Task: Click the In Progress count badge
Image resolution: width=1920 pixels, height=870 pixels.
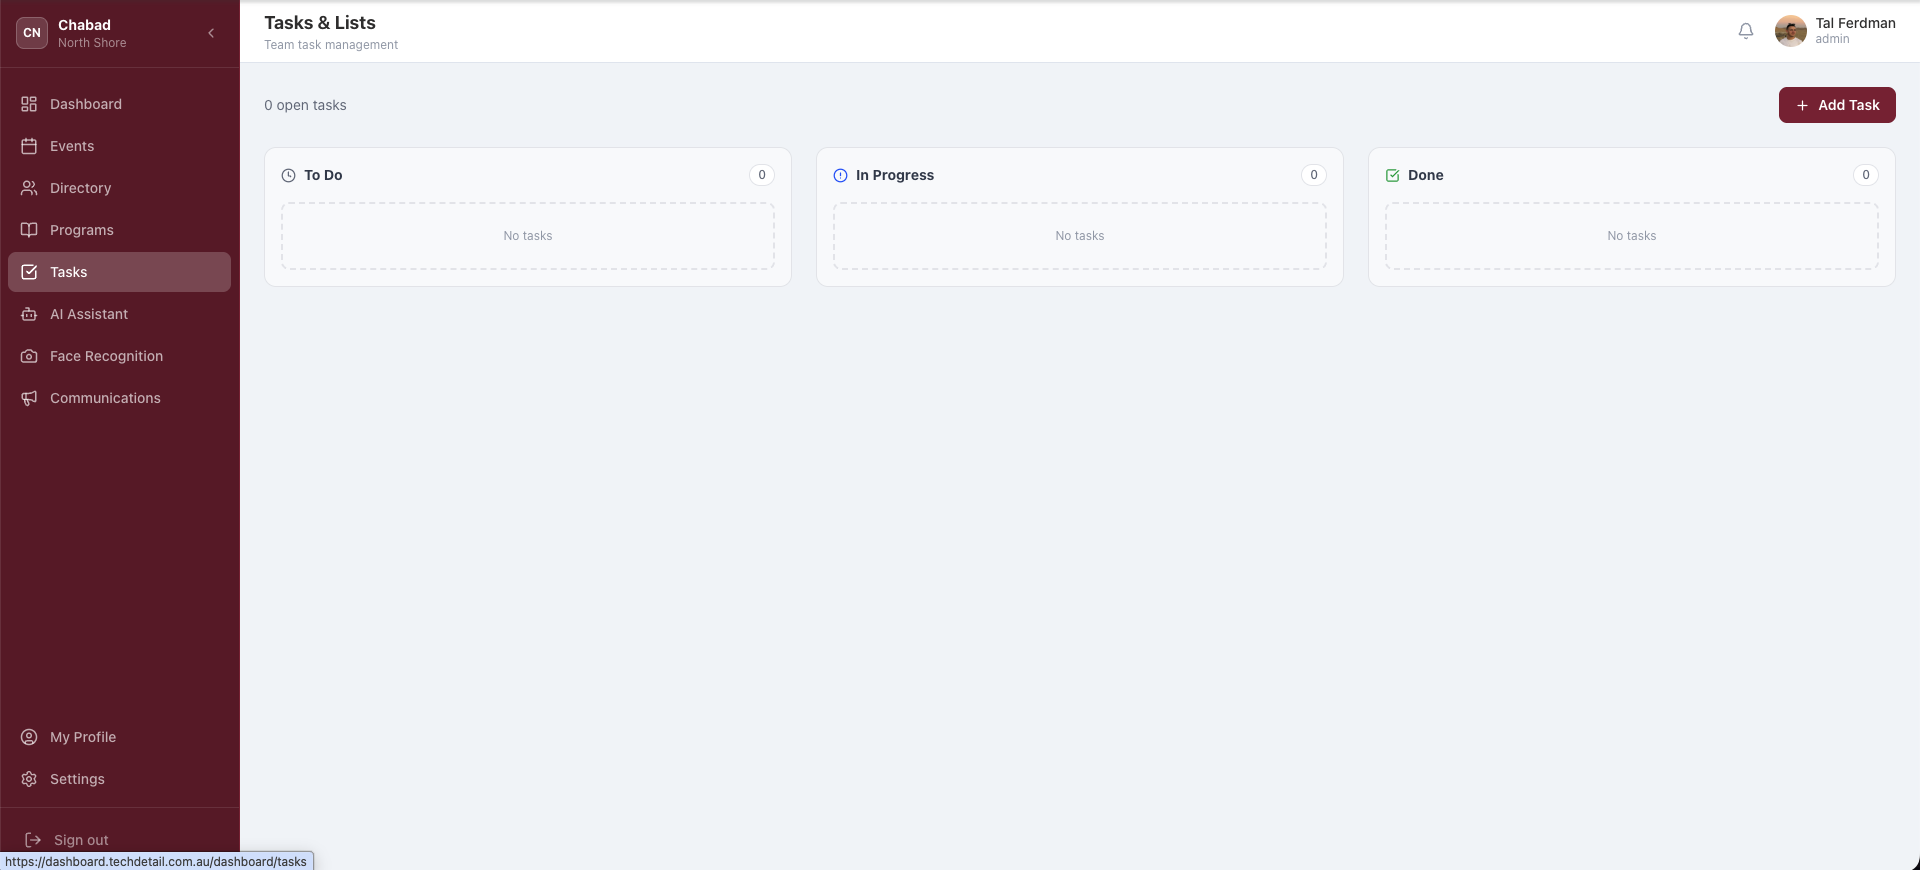Action: [1314, 175]
